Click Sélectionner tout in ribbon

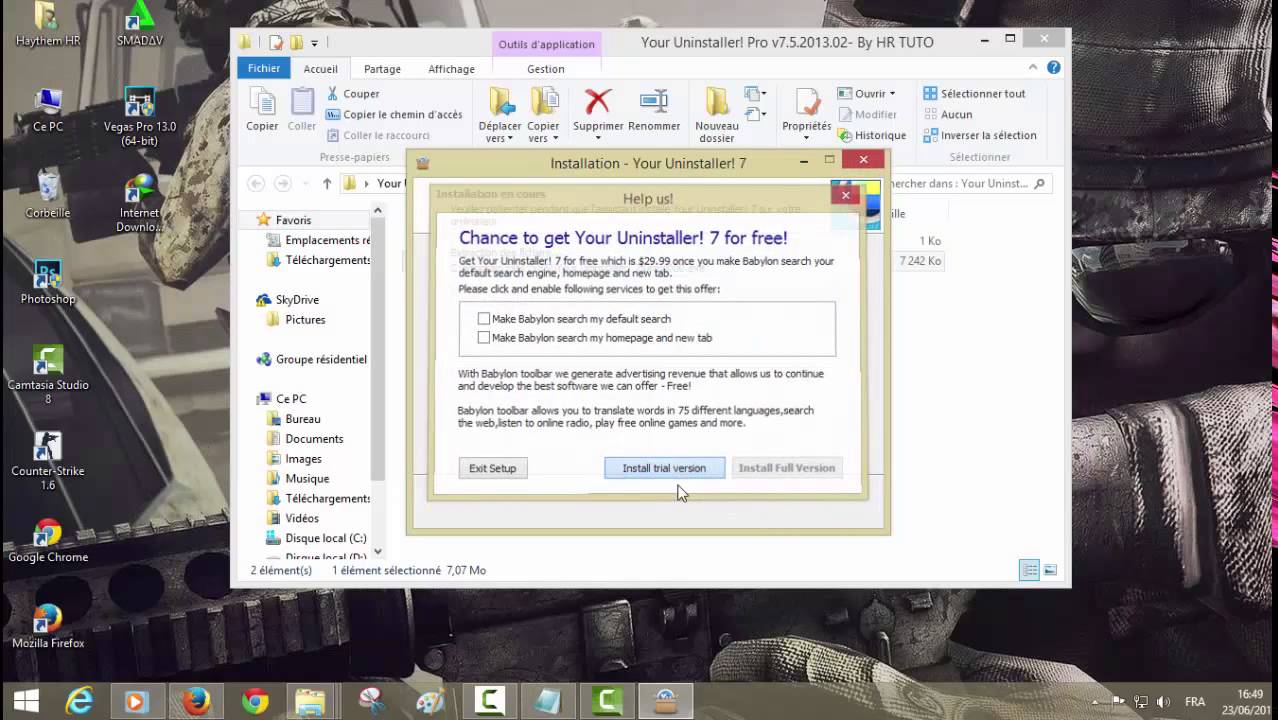[x=974, y=93]
